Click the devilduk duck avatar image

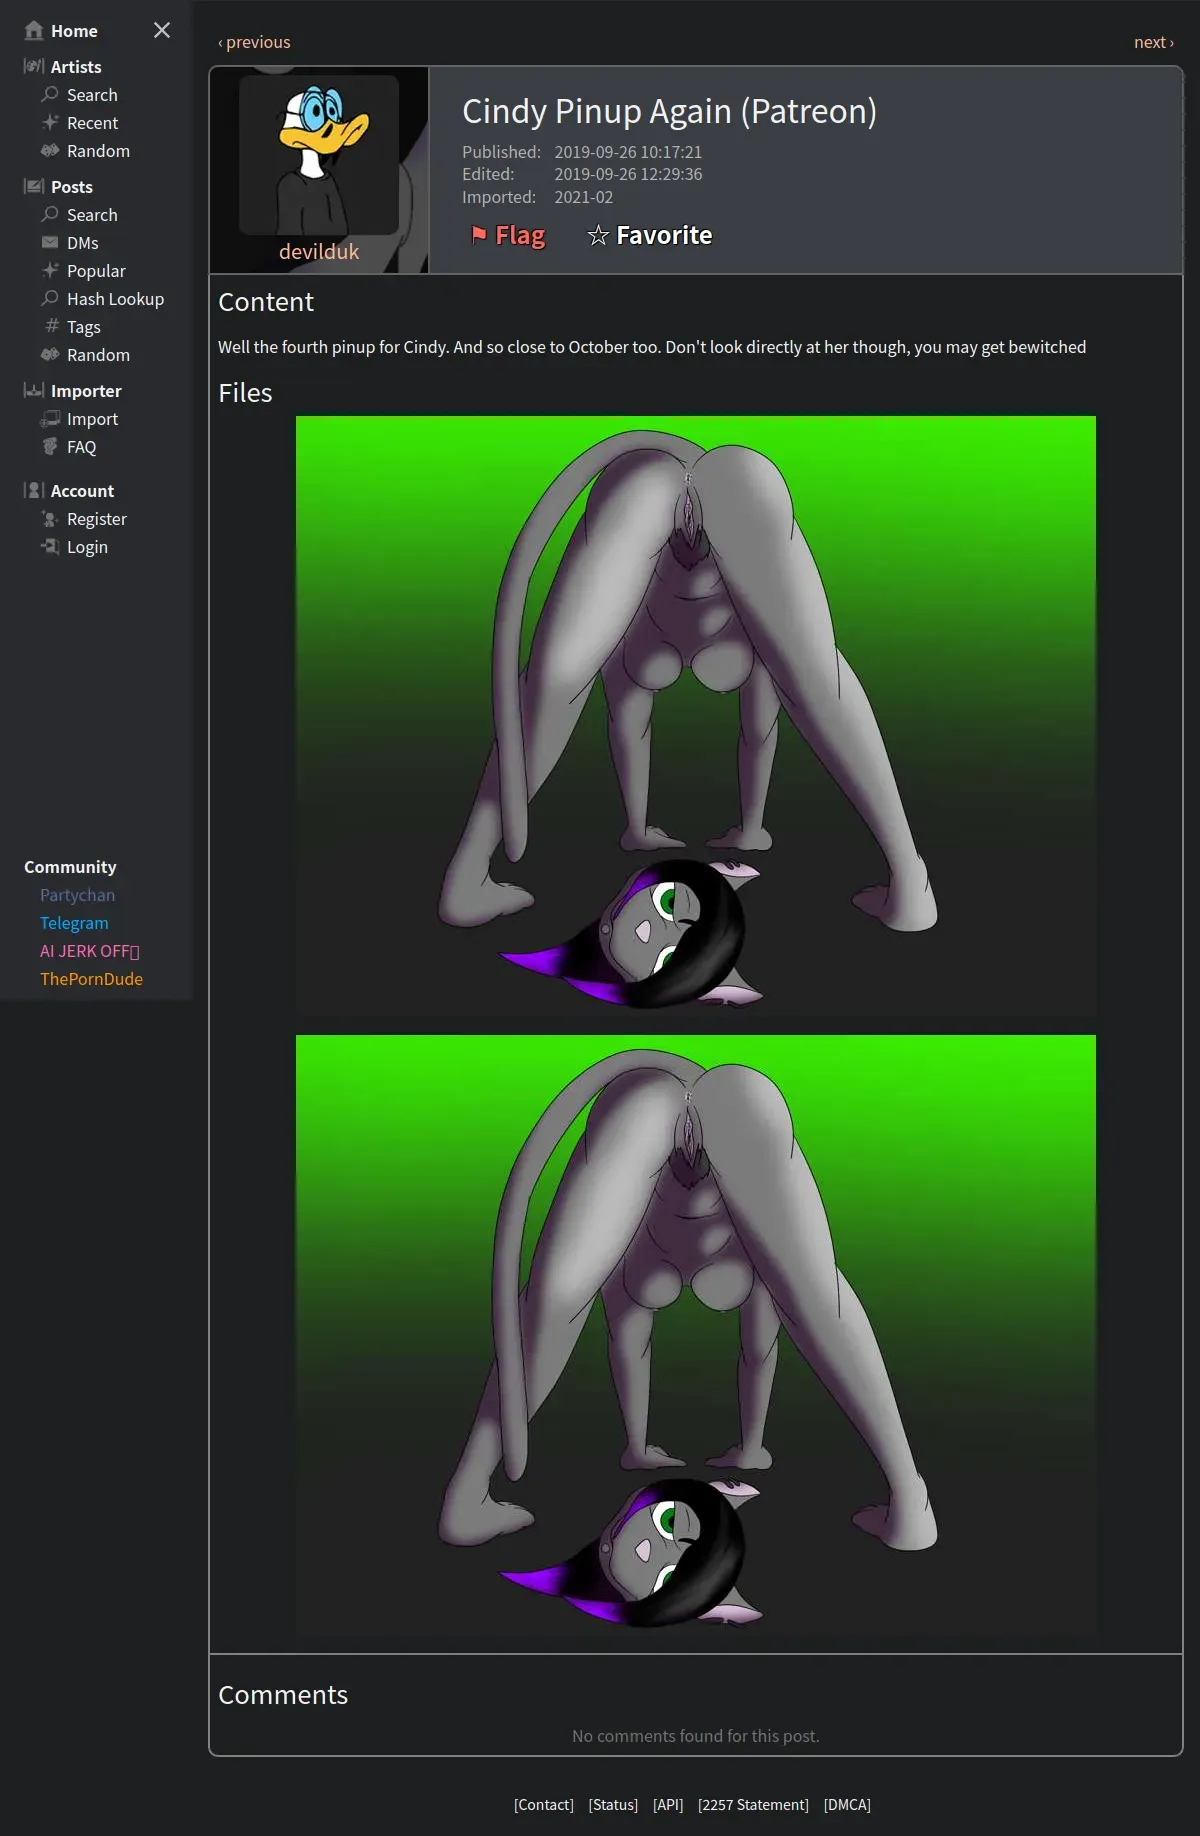pos(319,154)
